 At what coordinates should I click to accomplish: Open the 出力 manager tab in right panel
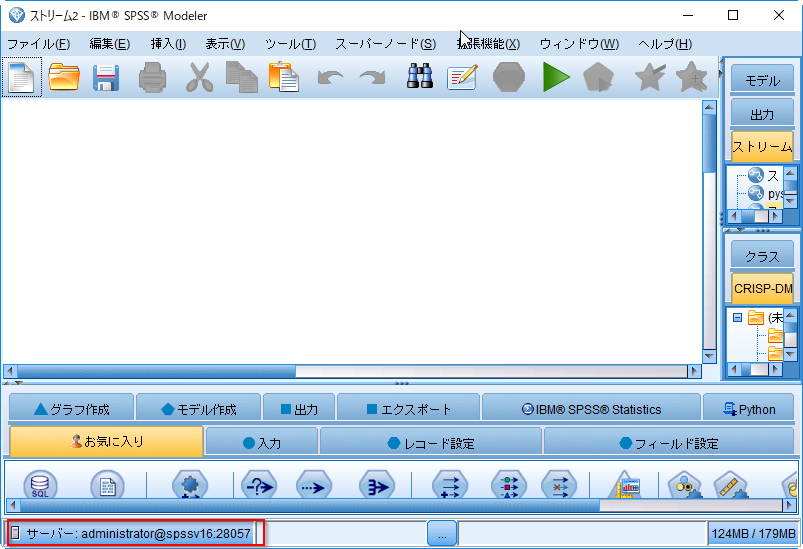pos(762,114)
